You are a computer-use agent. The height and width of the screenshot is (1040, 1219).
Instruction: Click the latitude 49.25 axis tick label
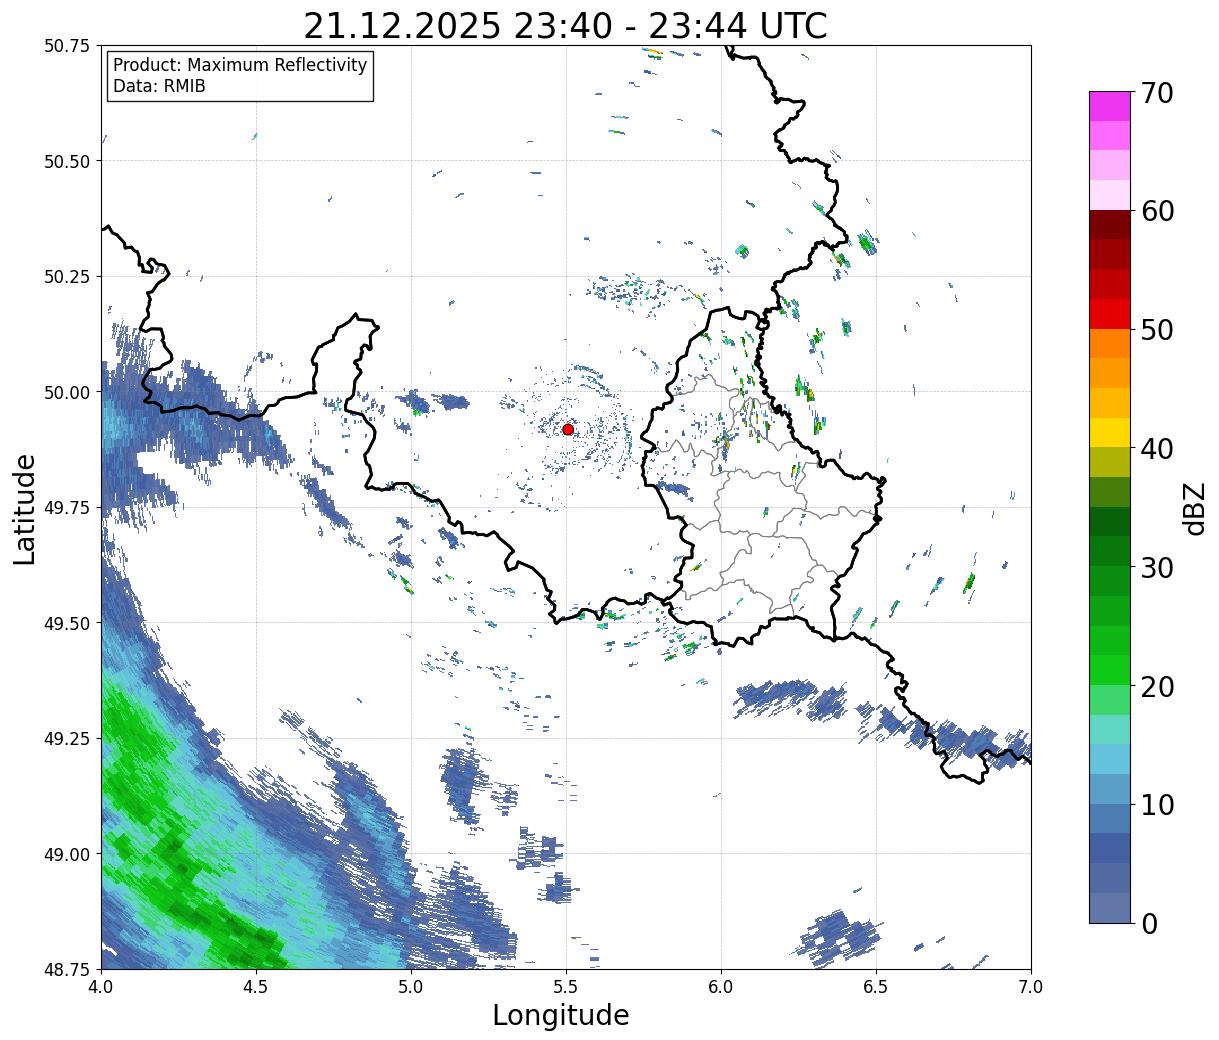click(67, 739)
